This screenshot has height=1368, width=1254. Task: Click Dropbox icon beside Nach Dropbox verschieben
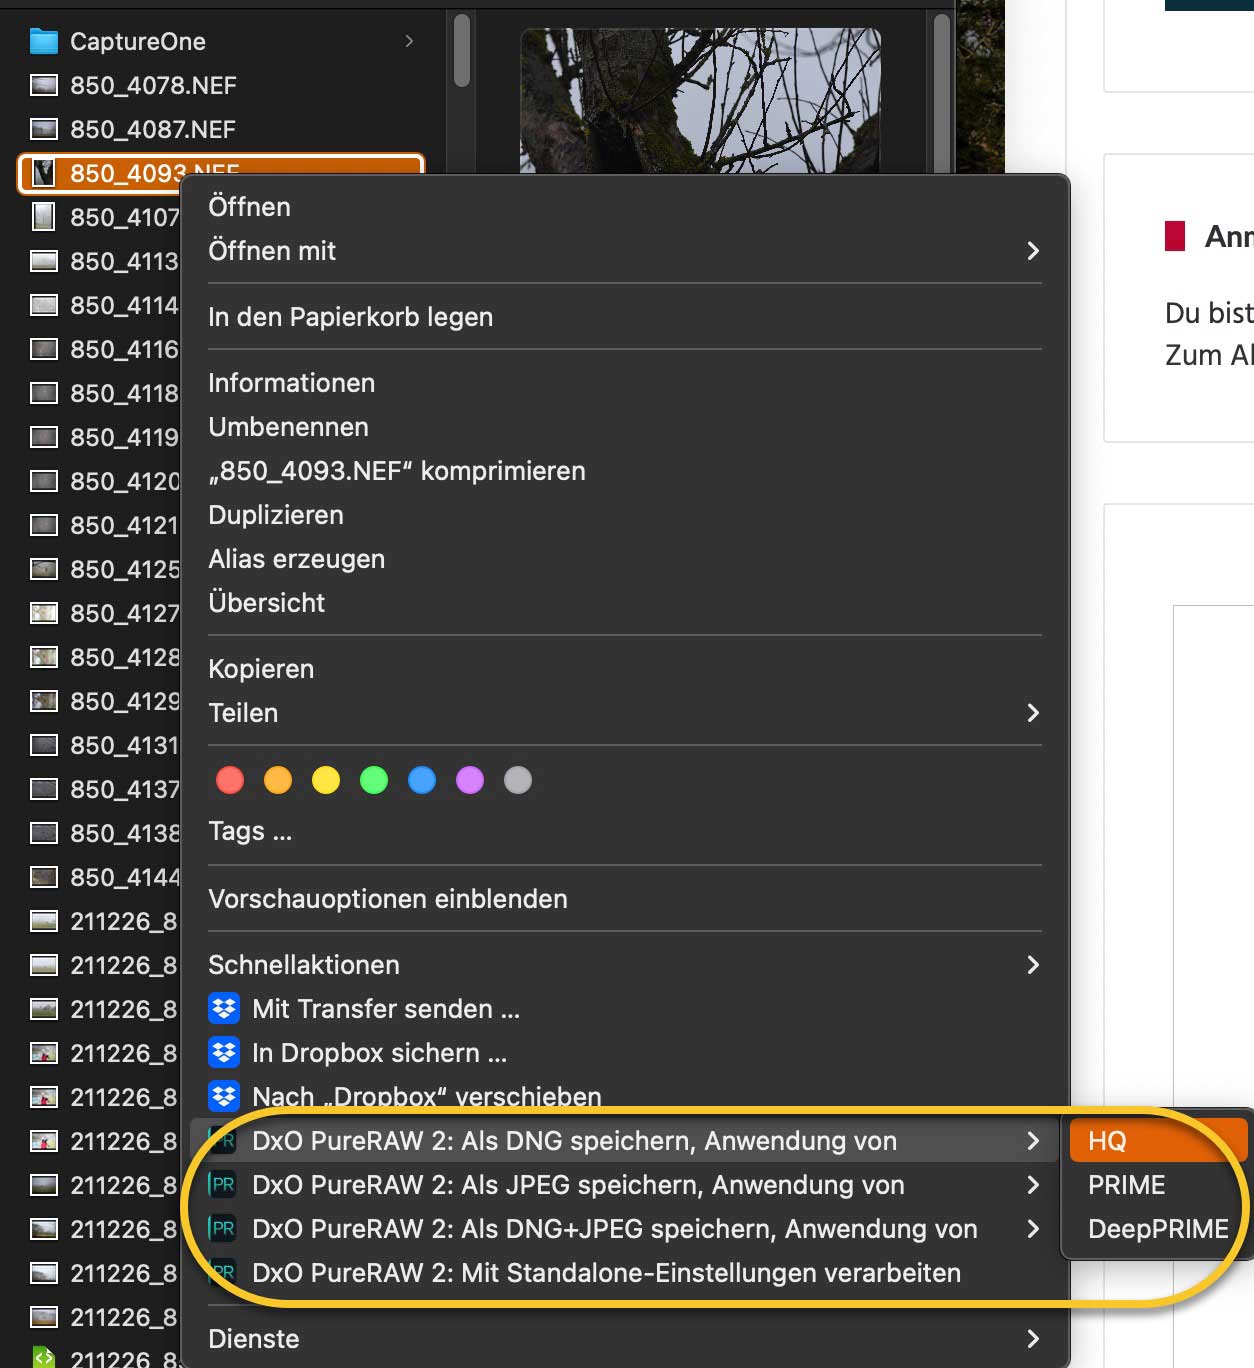tap(224, 1097)
